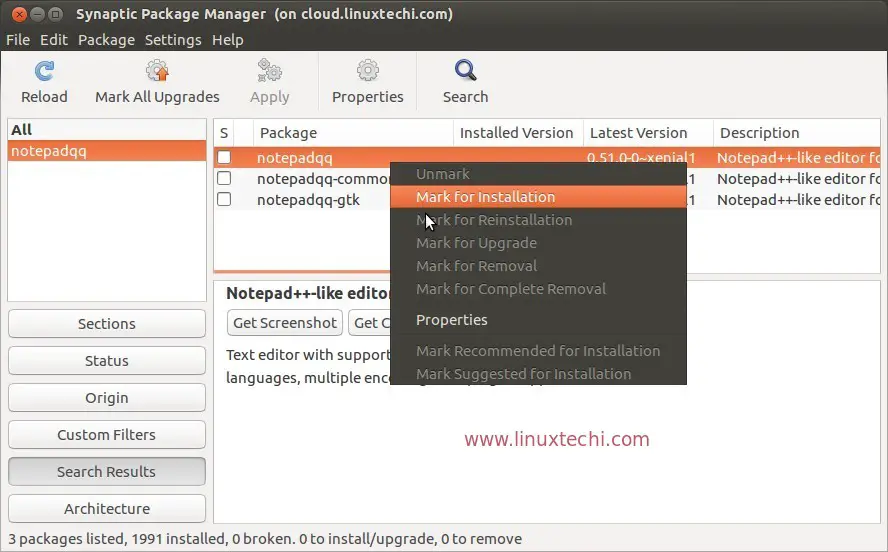
Task: Open Properties from the toolbar
Action: (368, 83)
